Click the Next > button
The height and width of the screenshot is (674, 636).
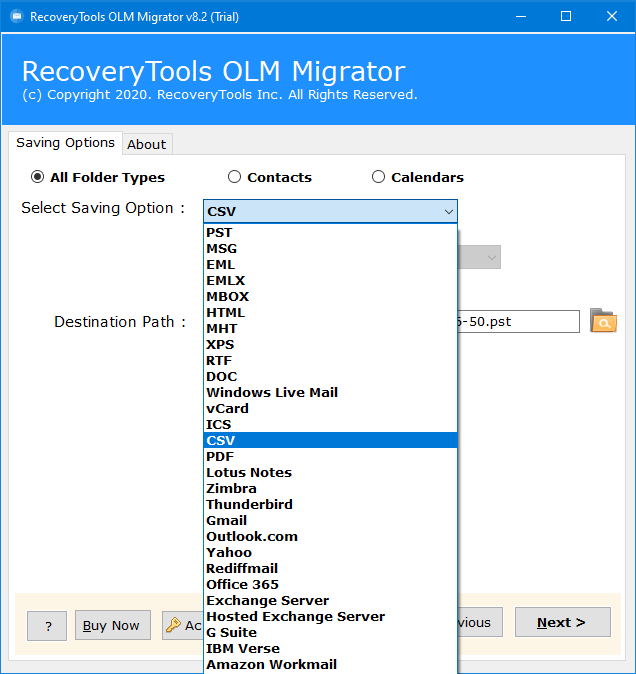(563, 622)
